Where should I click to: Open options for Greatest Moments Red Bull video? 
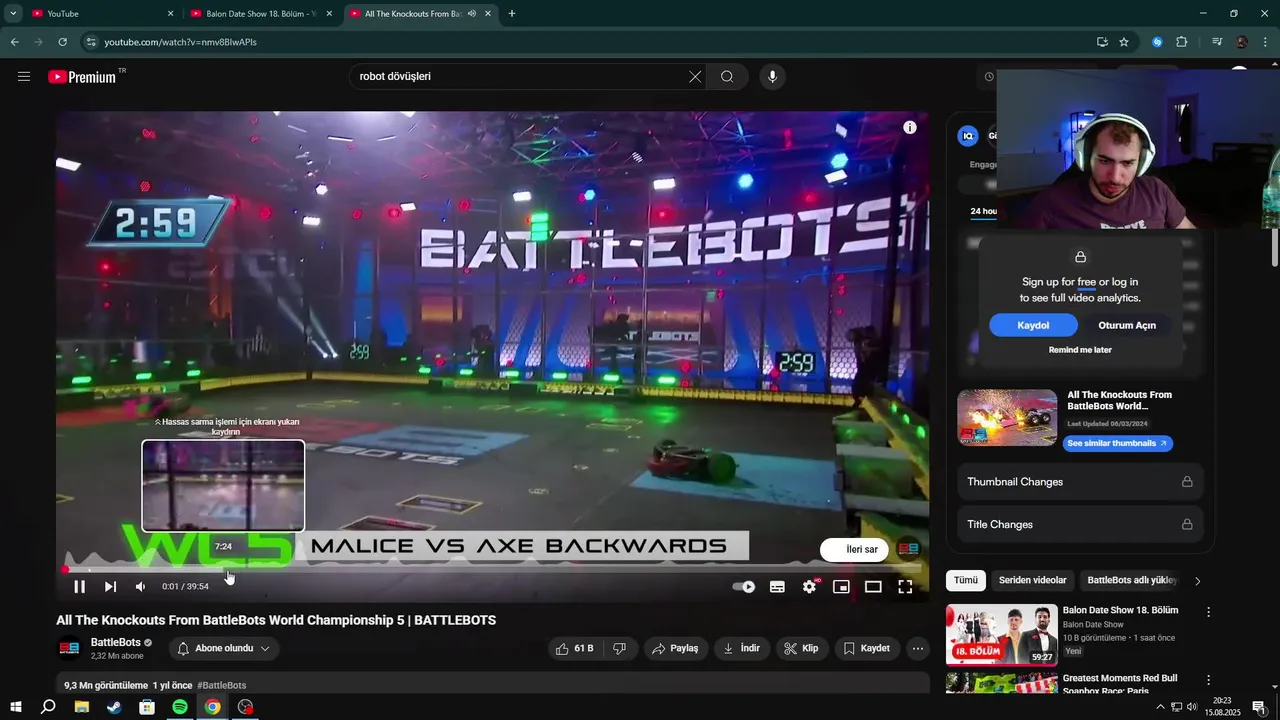[1208, 680]
